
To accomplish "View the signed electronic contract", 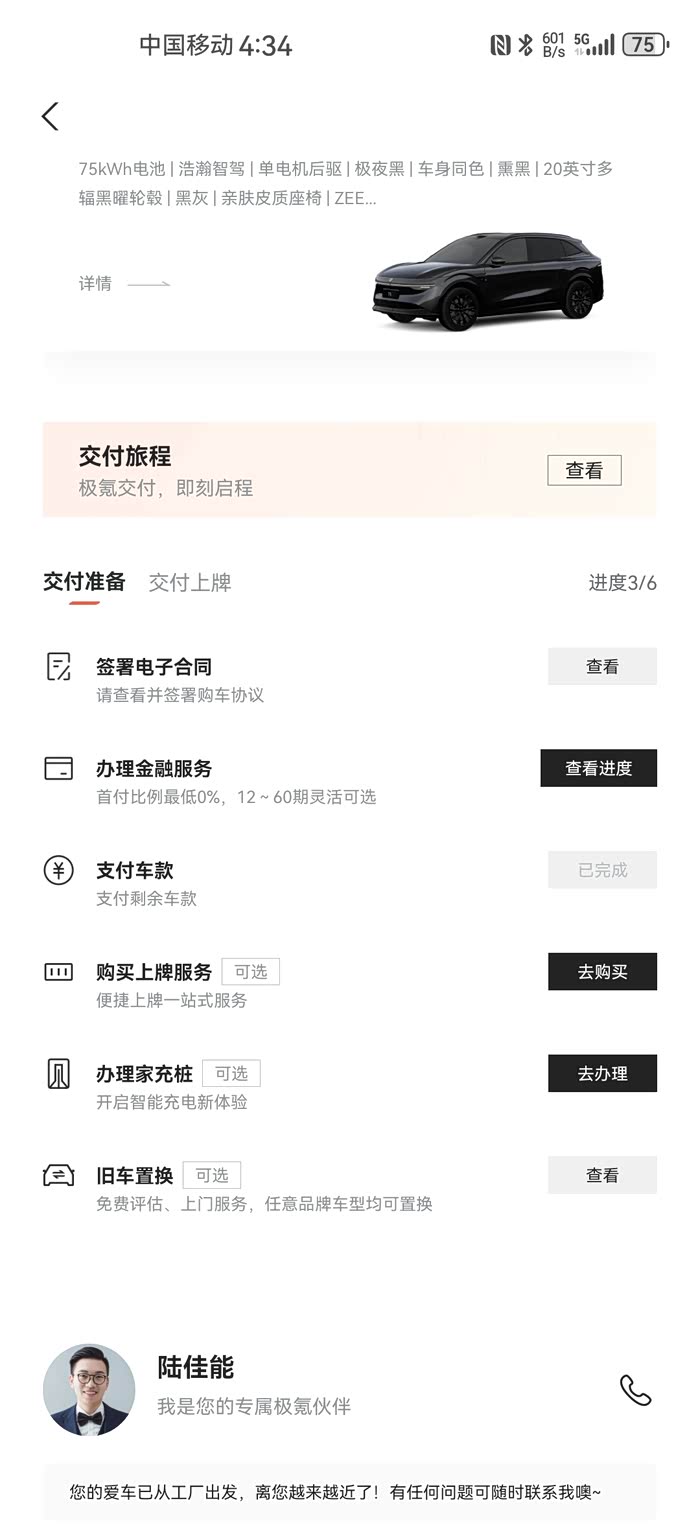I will click(x=602, y=667).
